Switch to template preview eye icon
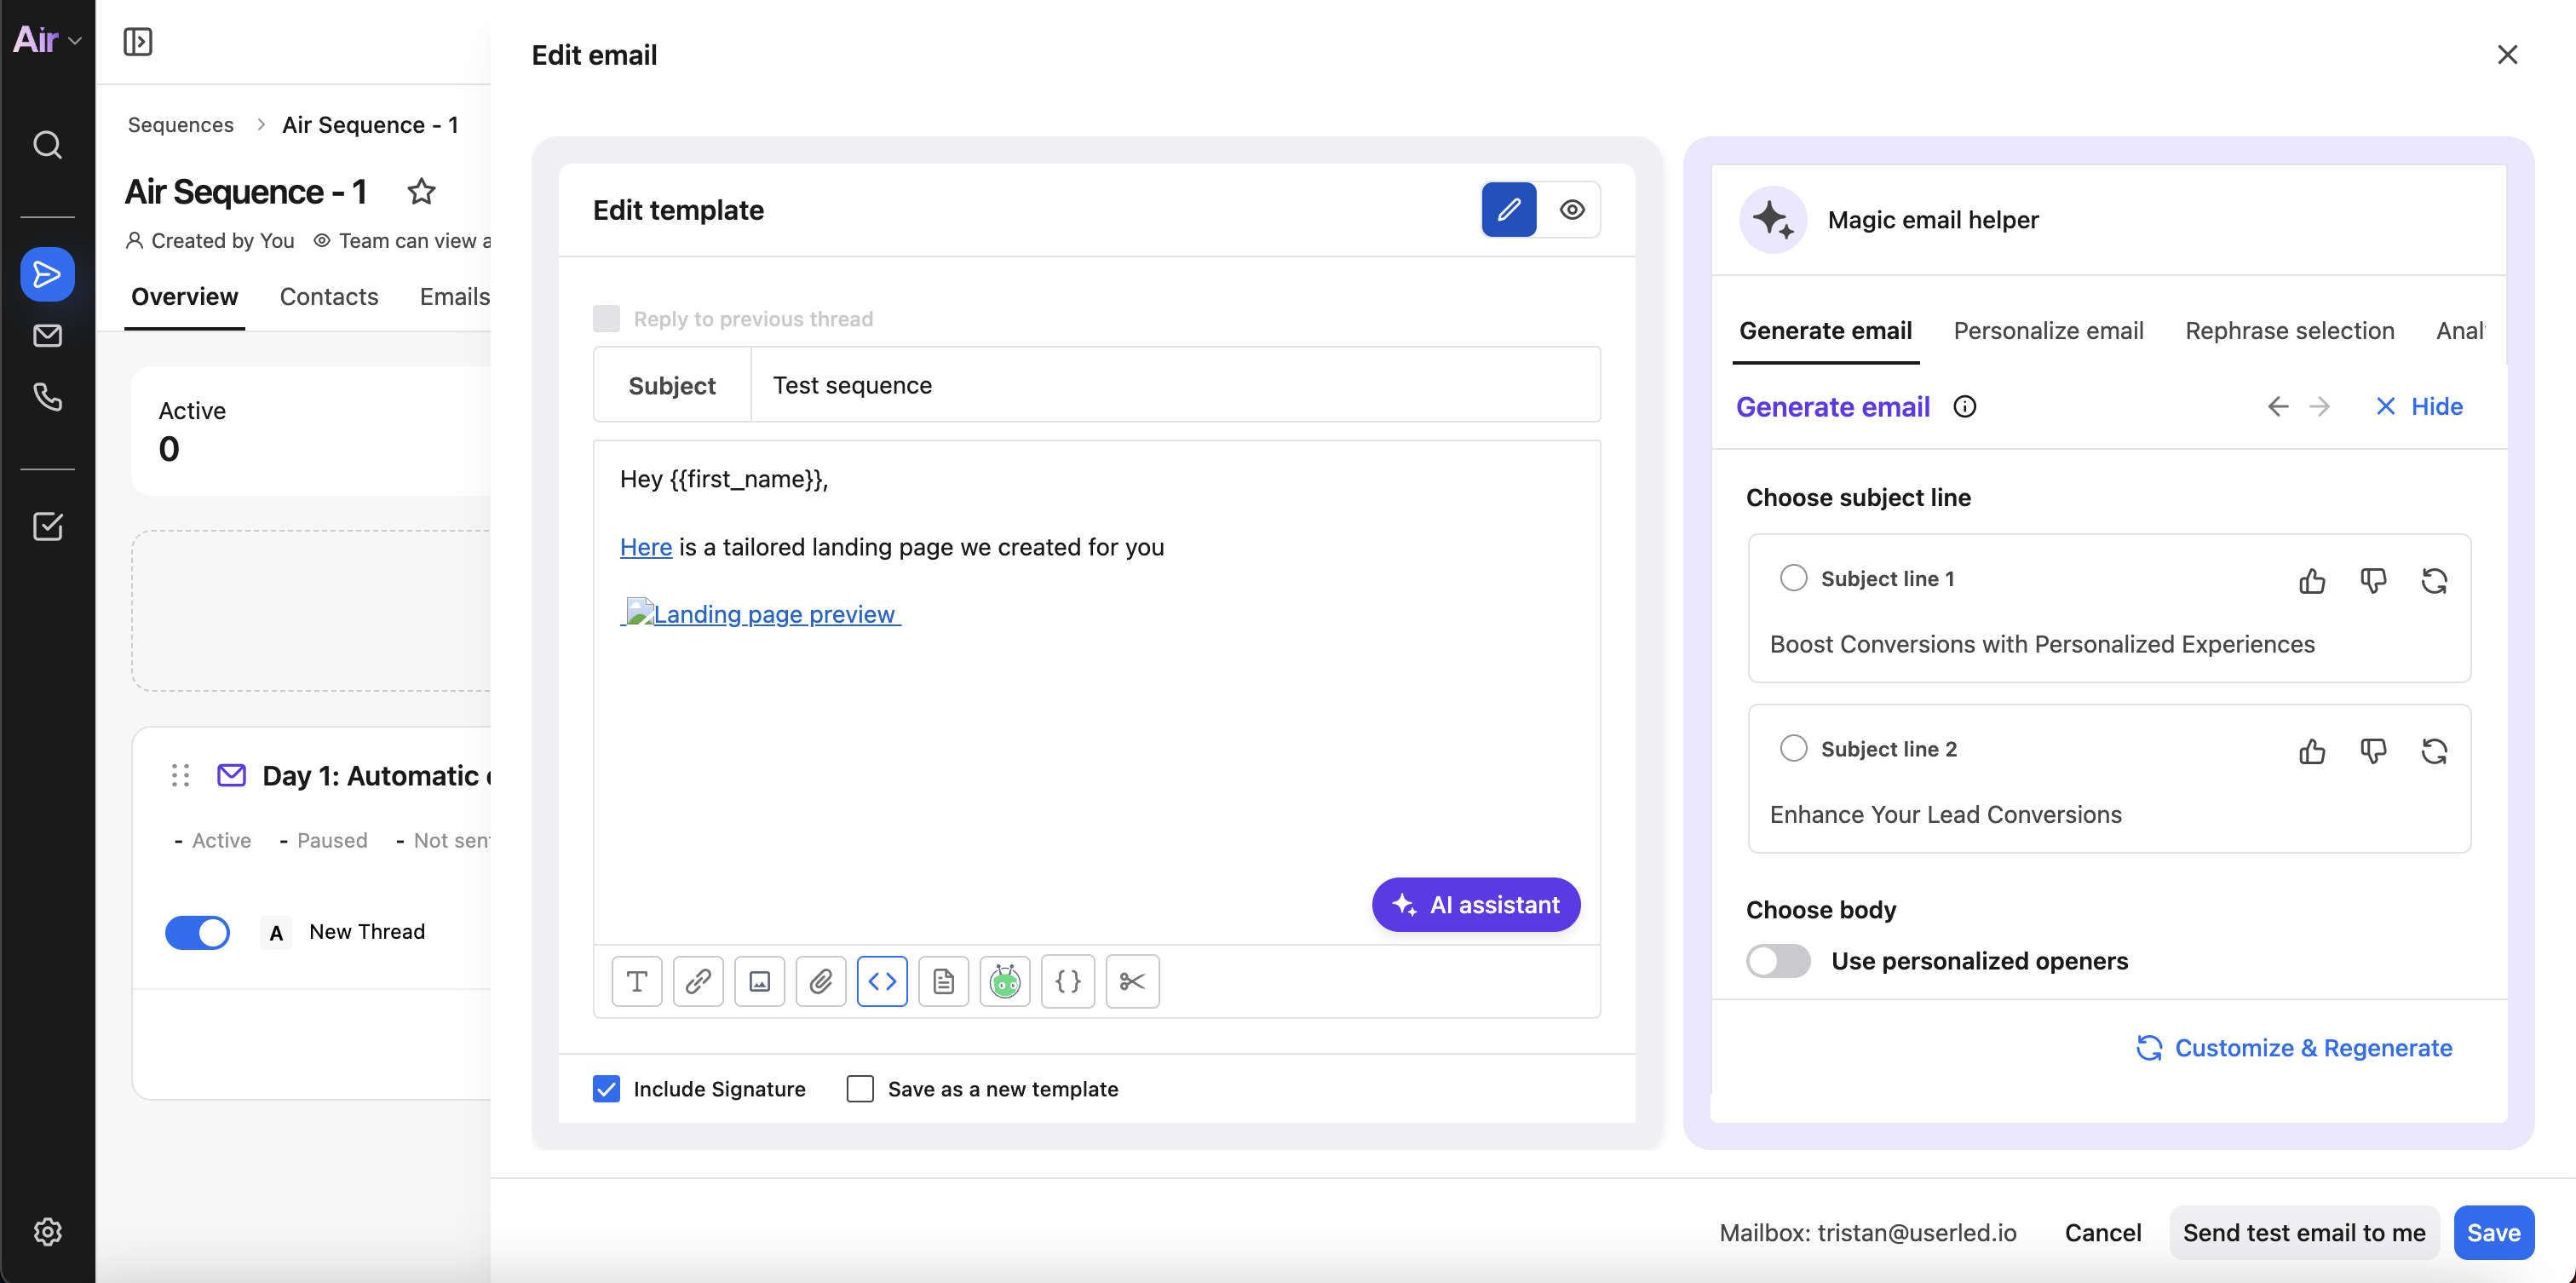 1572,210
